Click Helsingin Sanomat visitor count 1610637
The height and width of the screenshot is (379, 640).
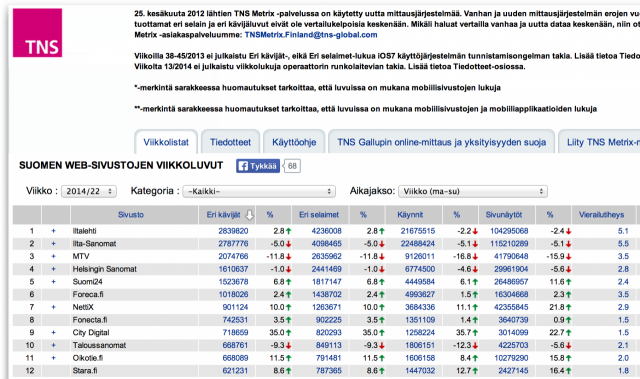point(233,269)
